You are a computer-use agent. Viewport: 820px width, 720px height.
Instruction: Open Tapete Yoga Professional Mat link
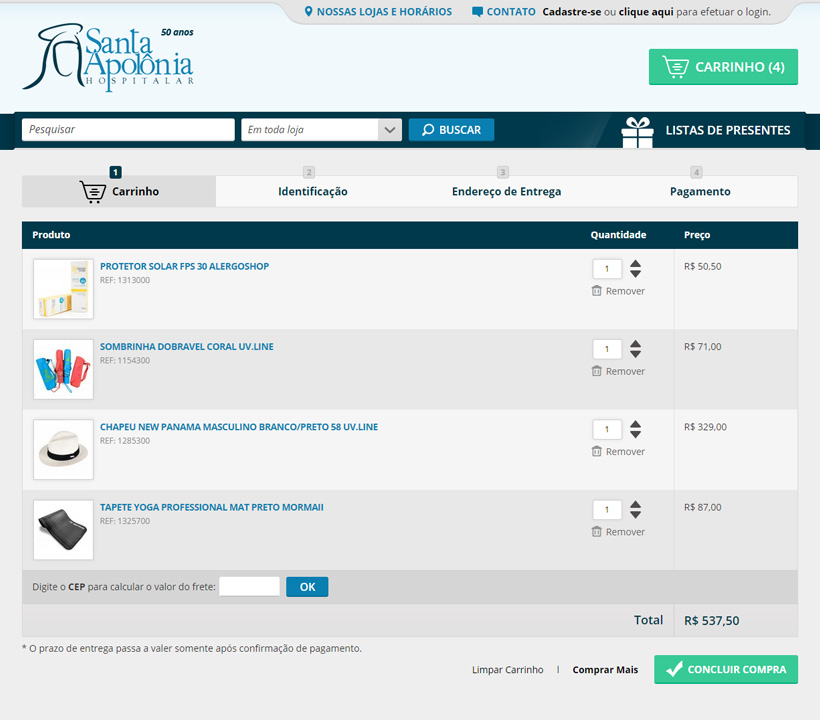[x=212, y=507]
